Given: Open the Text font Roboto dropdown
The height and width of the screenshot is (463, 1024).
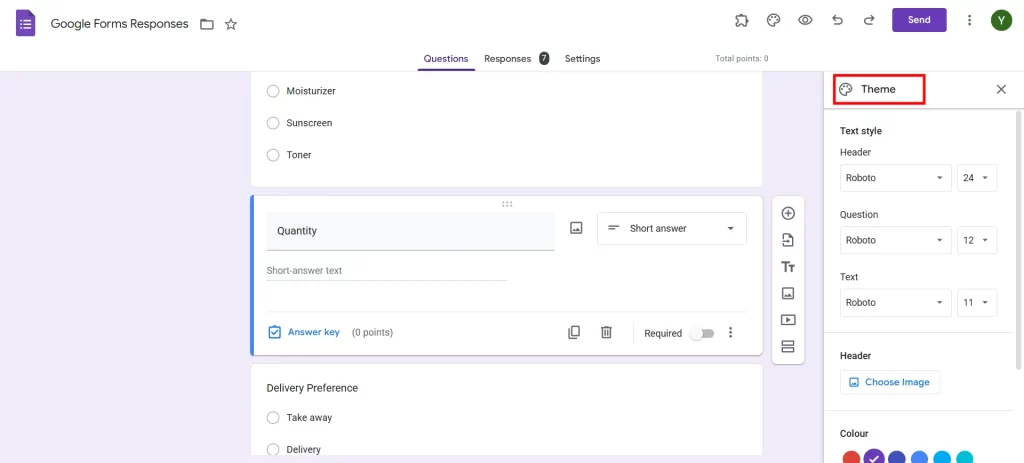Looking at the screenshot, I should point(895,302).
